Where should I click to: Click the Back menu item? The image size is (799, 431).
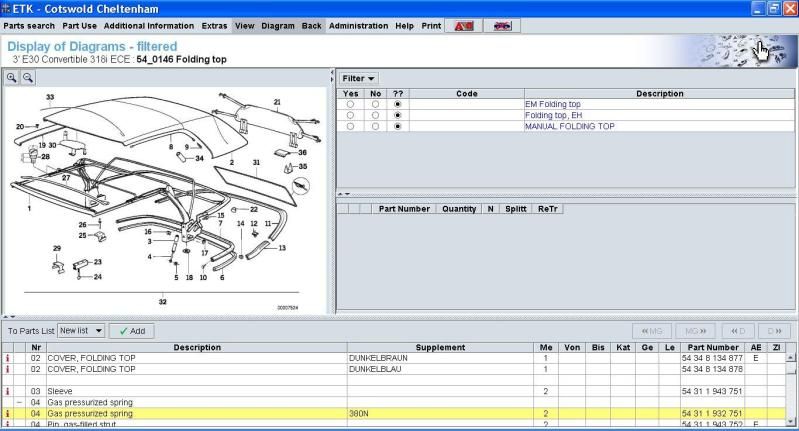coord(311,25)
